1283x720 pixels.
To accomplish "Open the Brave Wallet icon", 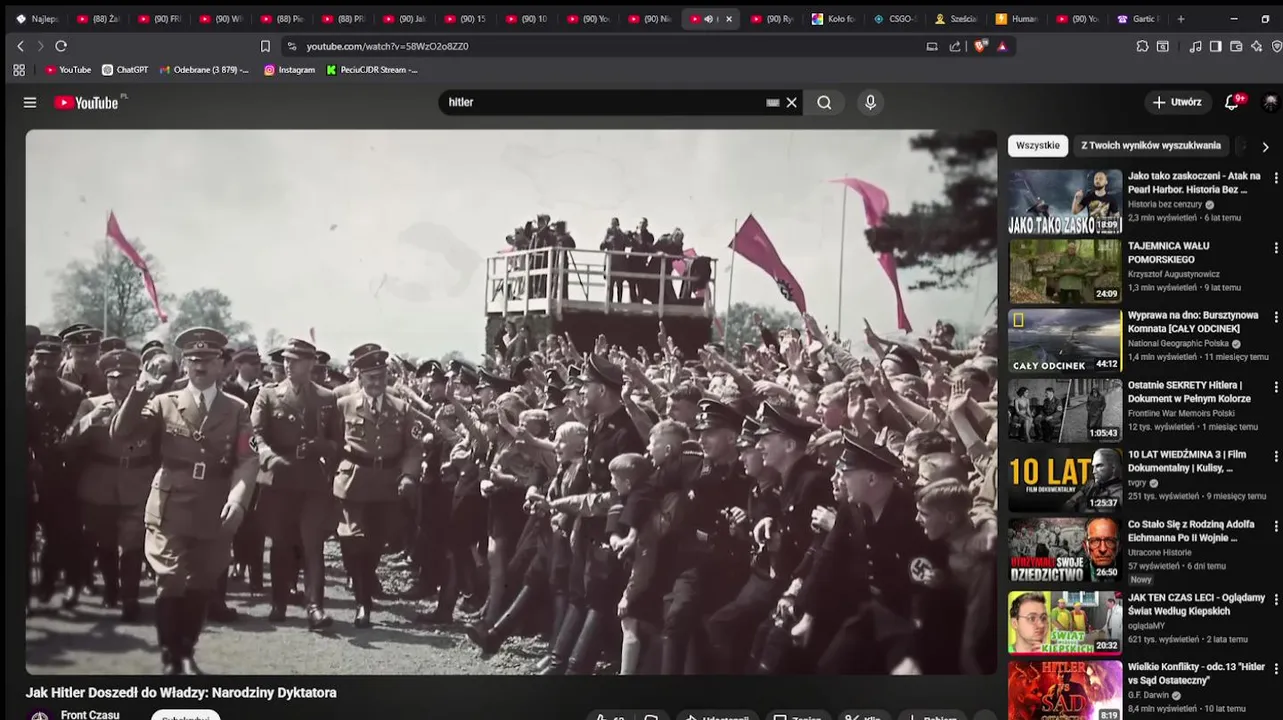I will click(x=1236, y=46).
